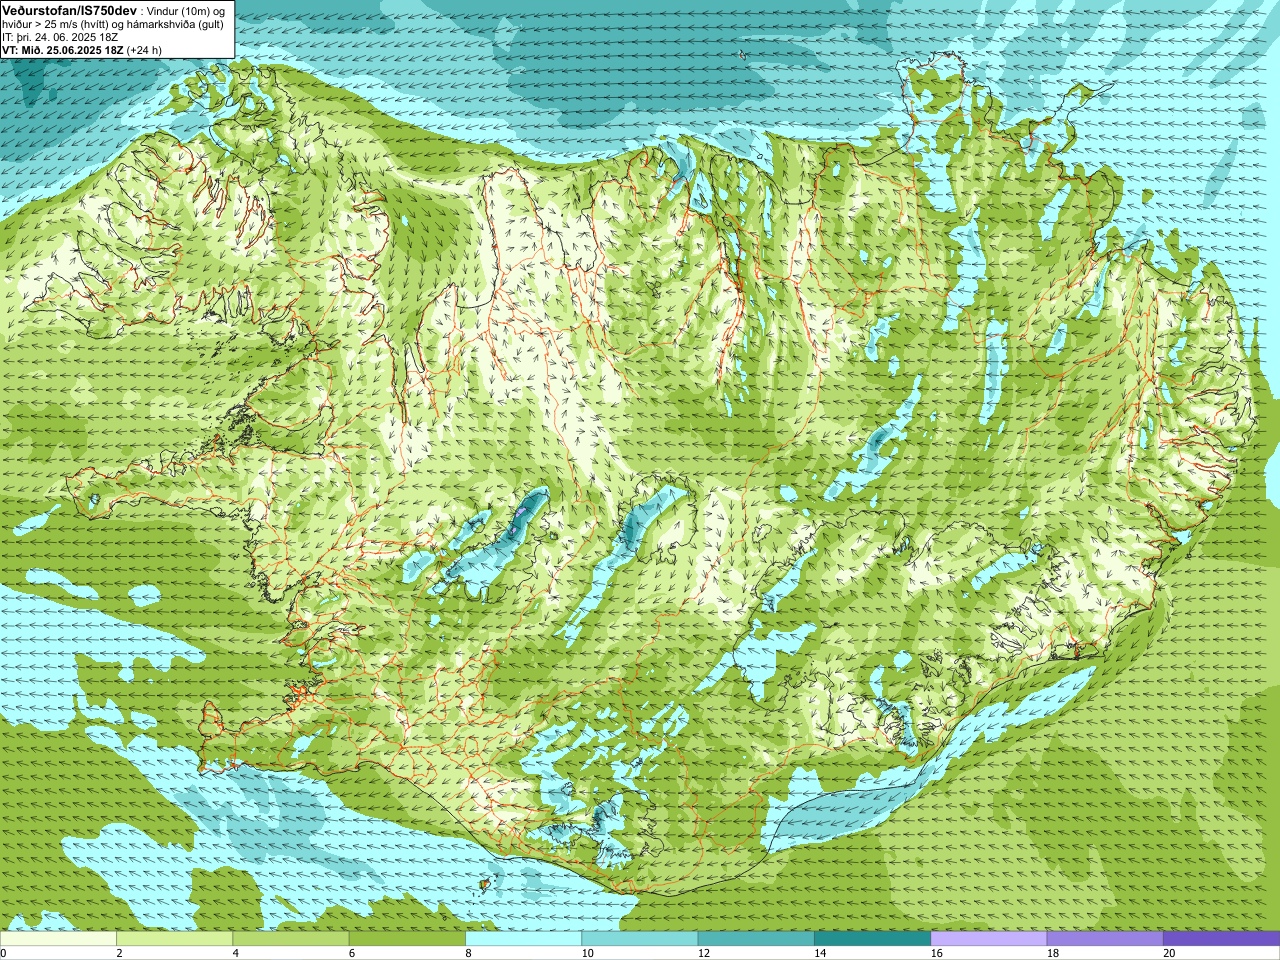Viewport: 1280px width, 960px height.
Task: Click the "14" legend scale label
Action: pos(820,953)
